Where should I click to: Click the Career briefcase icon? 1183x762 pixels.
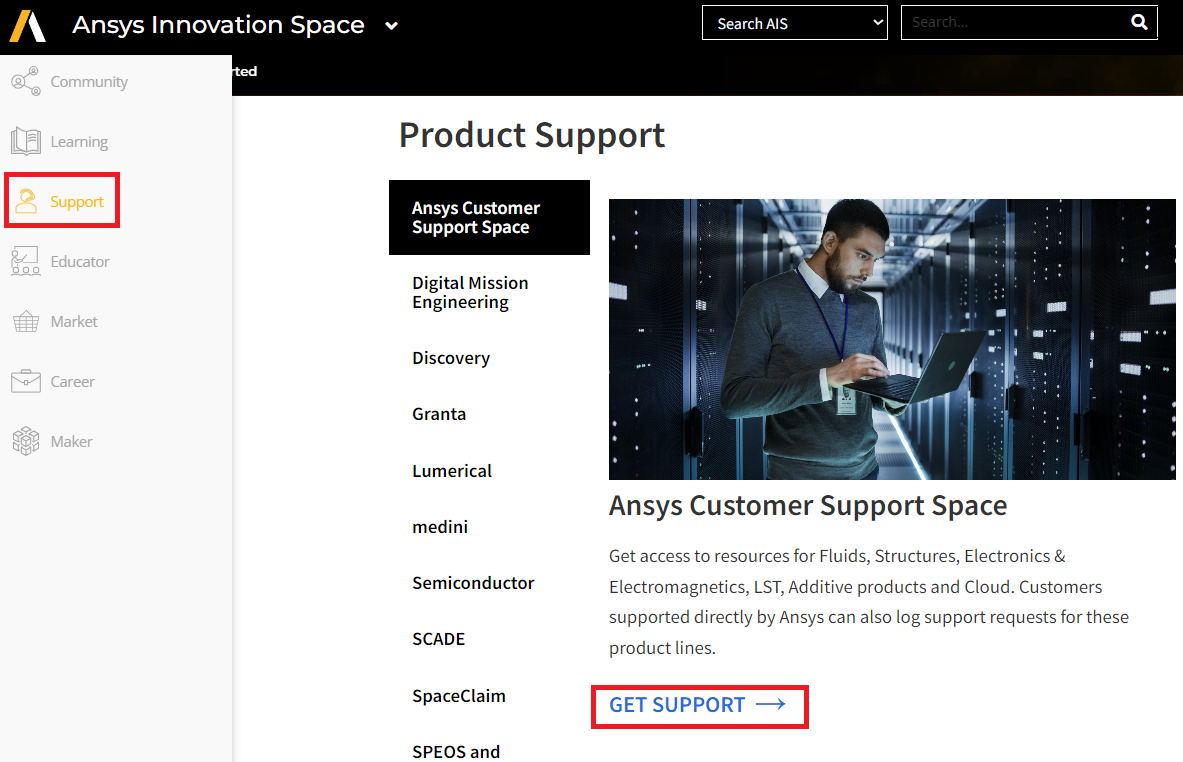pos(26,381)
